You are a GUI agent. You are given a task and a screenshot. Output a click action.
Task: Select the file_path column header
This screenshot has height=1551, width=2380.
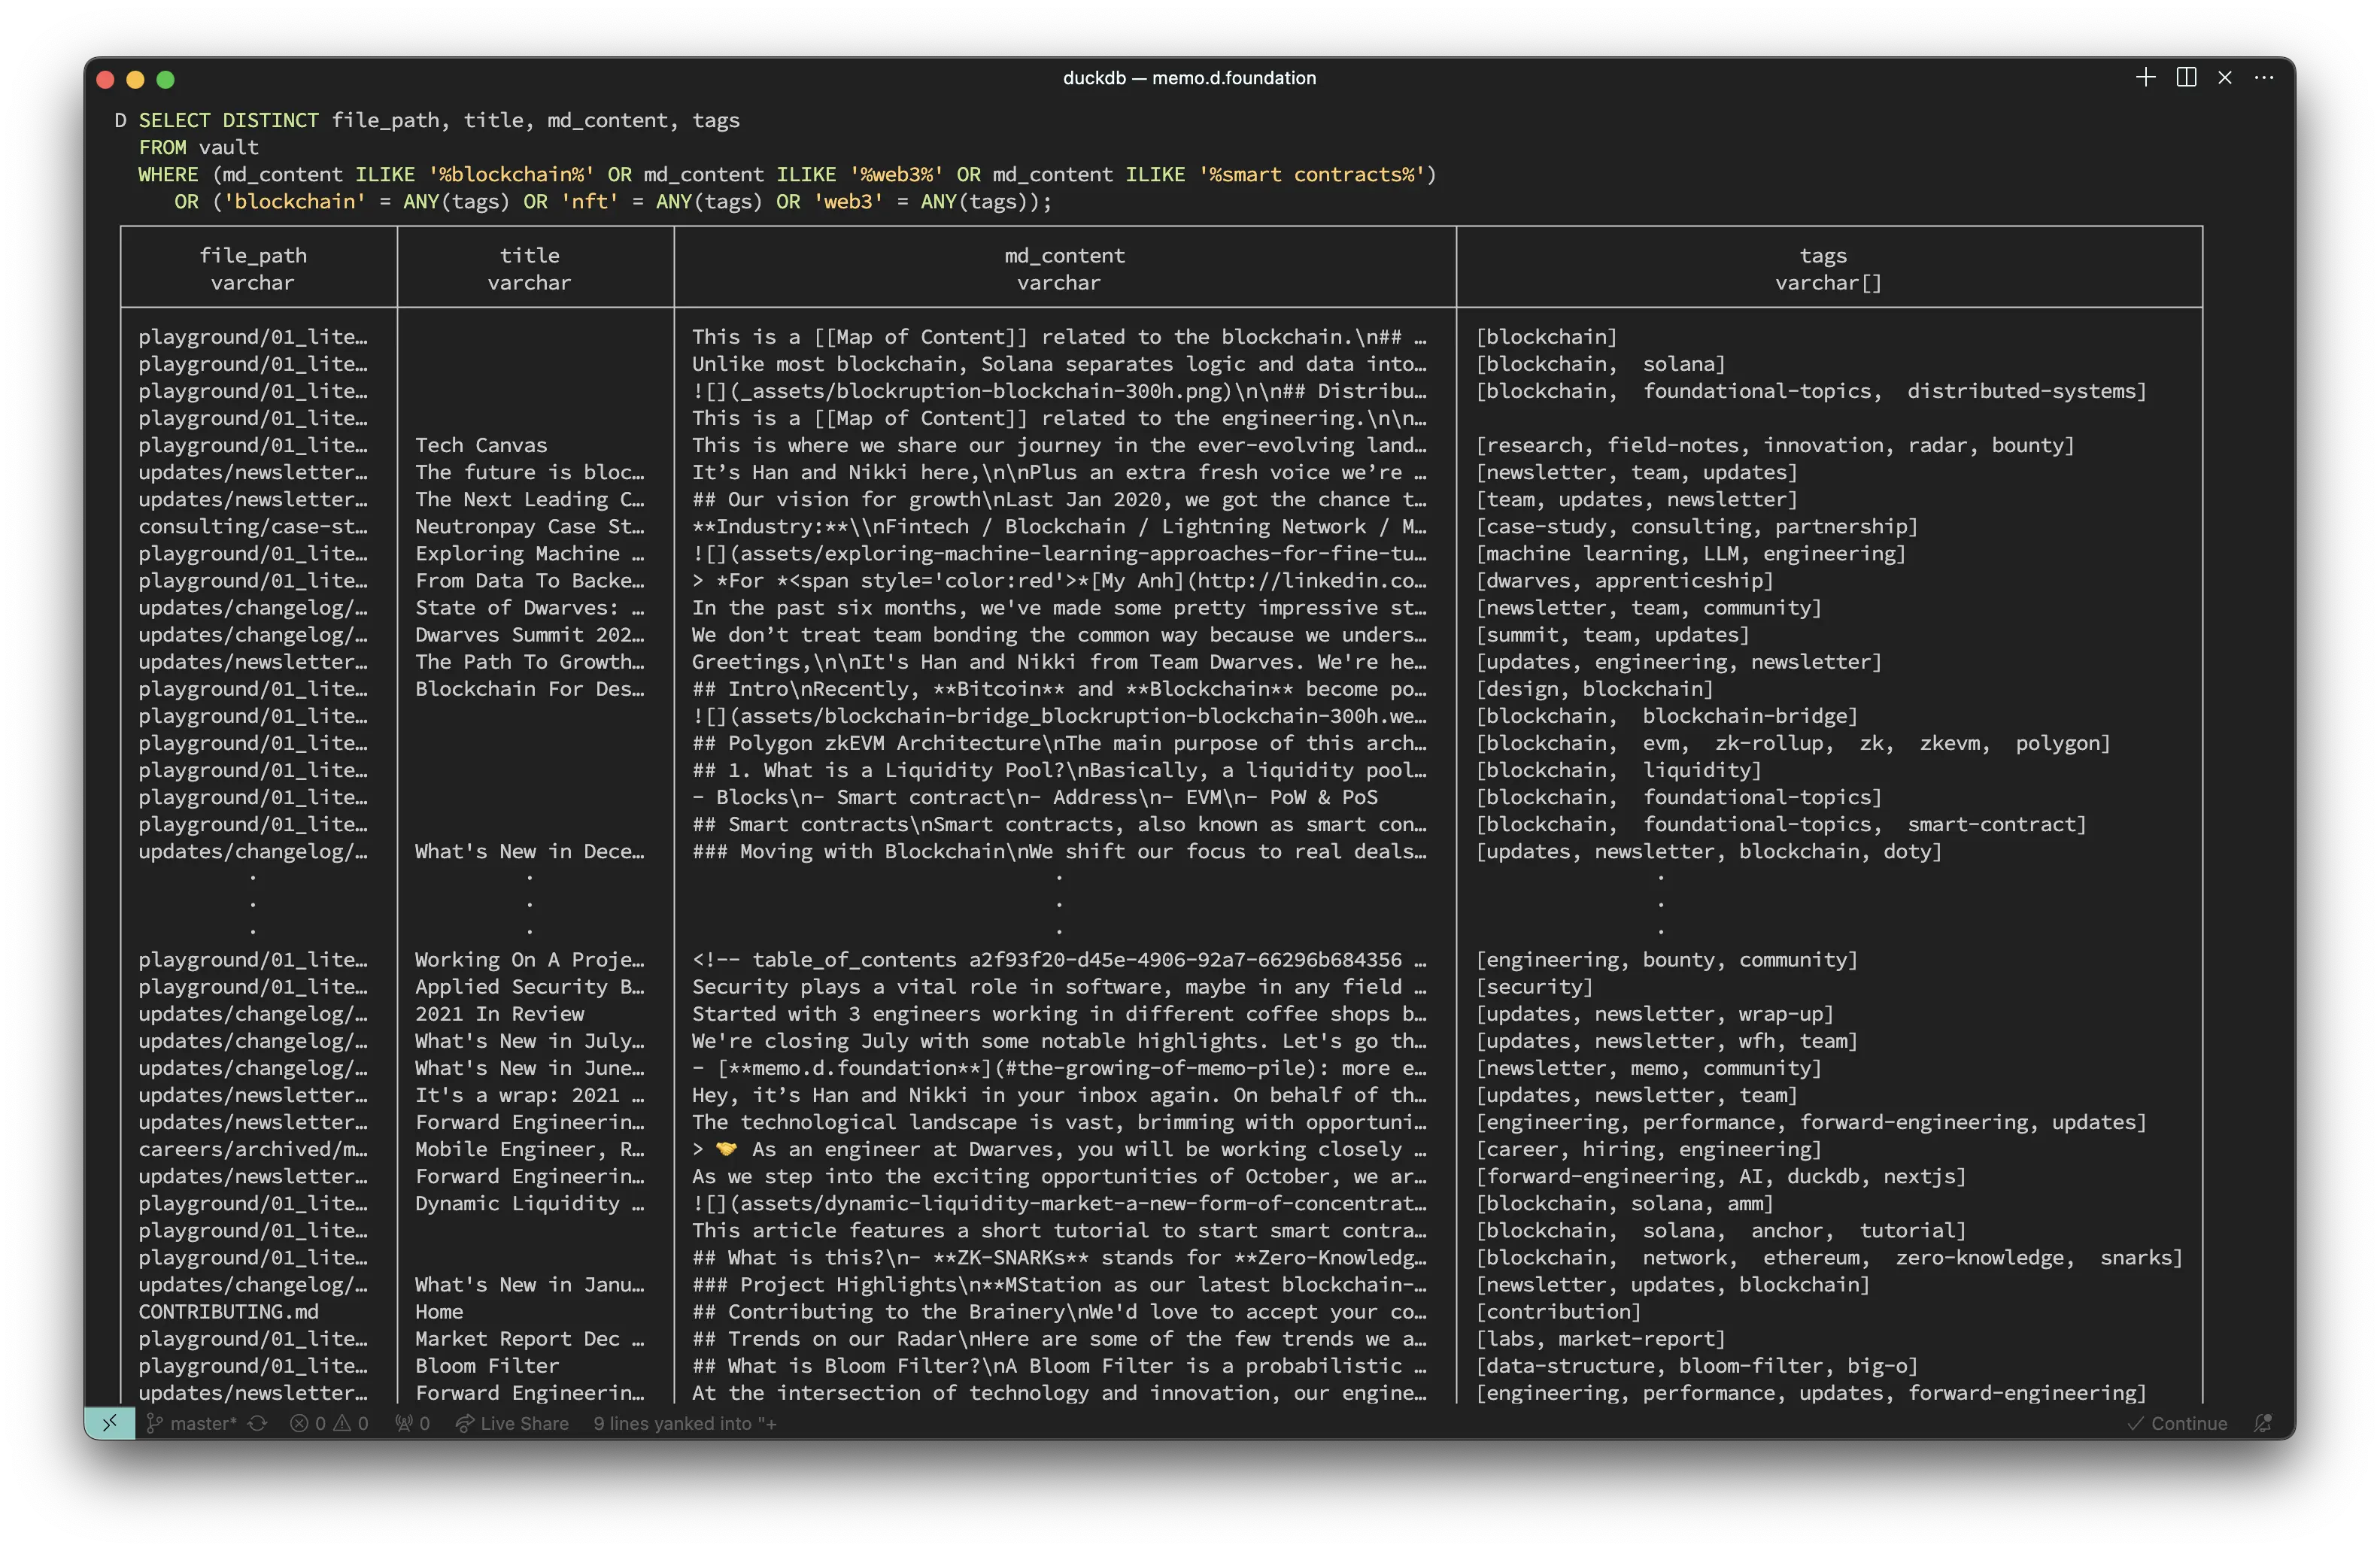[x=253, y=256]
